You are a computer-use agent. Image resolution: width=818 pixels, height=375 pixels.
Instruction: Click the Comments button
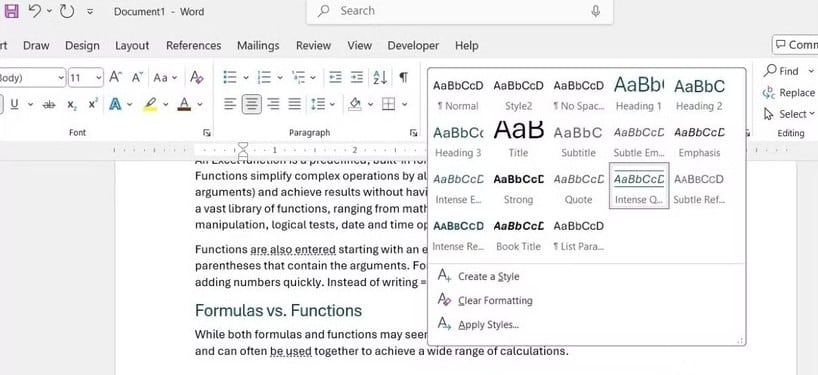click(x=795, y=45)
